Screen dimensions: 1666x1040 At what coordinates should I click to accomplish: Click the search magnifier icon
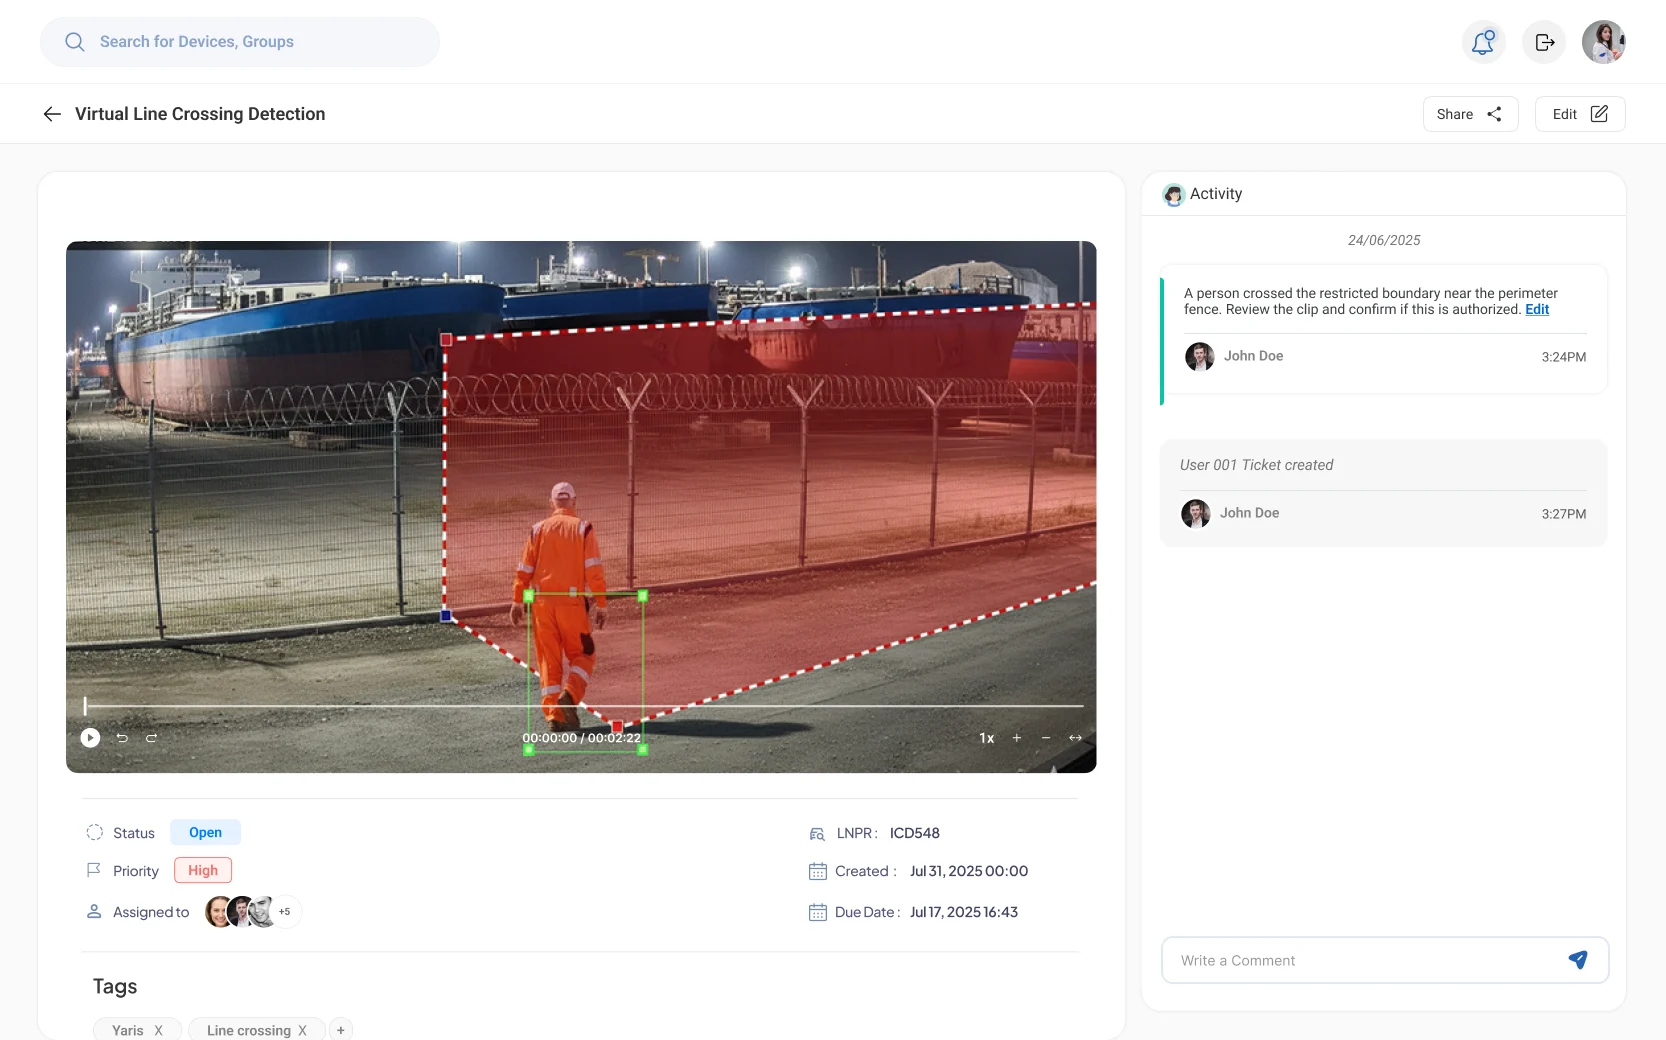tap(74, 42)
